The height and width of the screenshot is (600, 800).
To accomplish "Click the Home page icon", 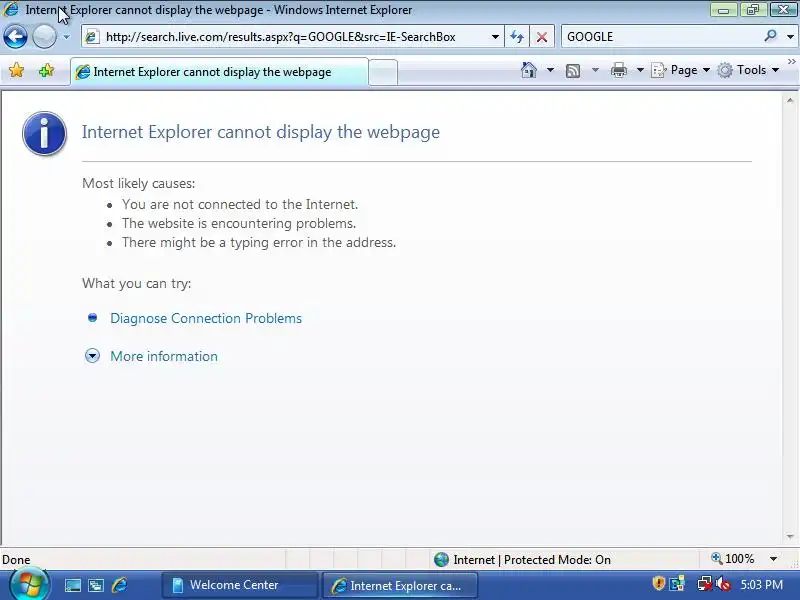I will pos(529,70).
